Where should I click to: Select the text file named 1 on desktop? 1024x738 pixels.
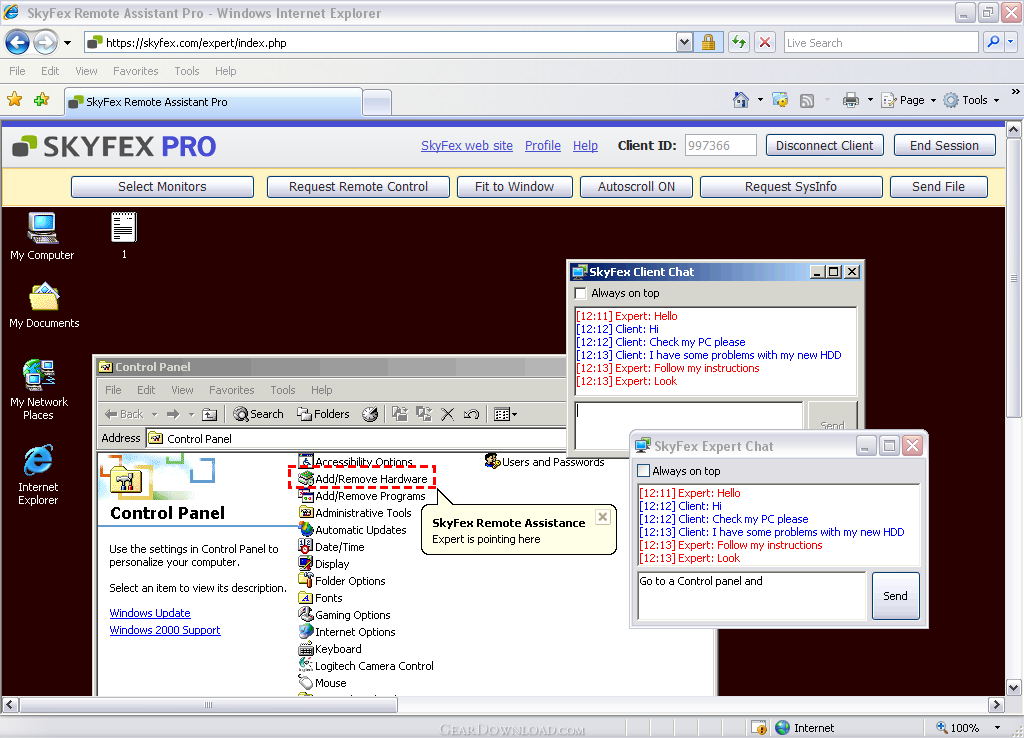coord(123,236)
